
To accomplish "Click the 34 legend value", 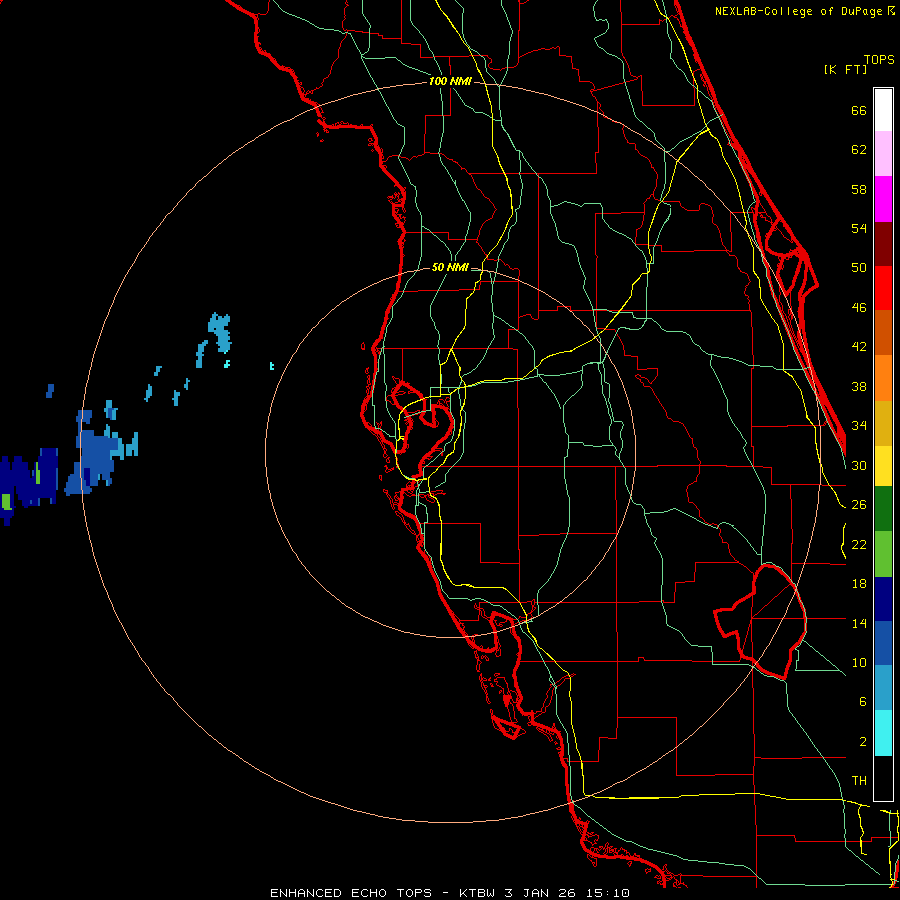I will (859, 425).
